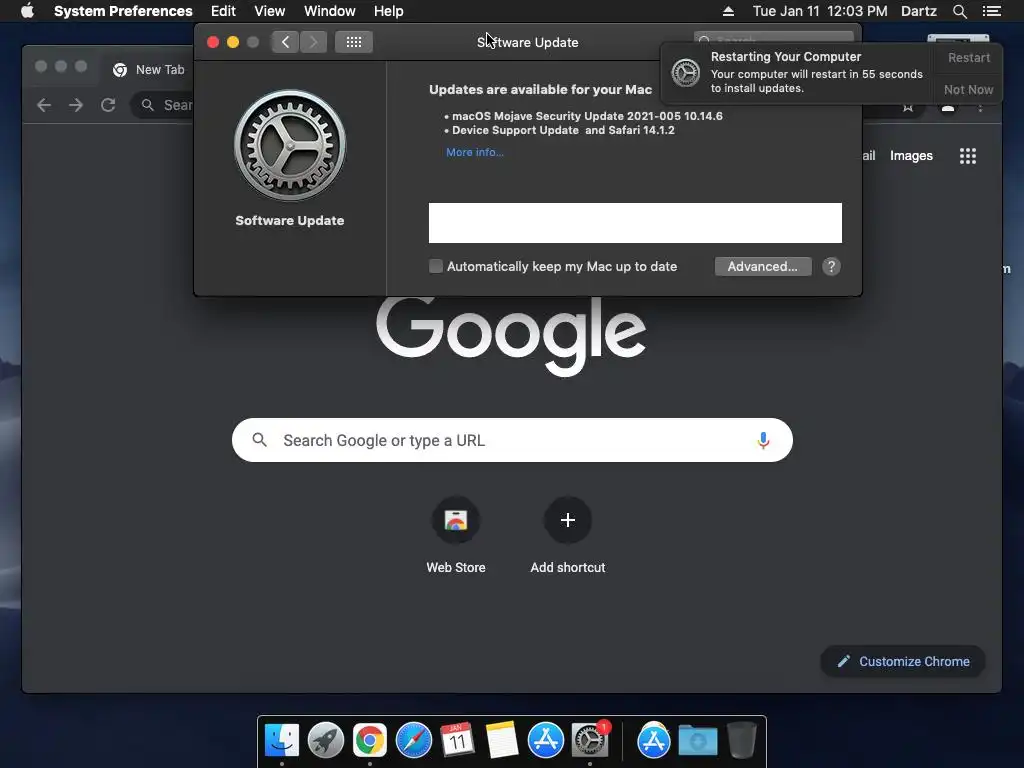The width and height of the screenshot is (1024, 768).
Task: Show all preferences grid button
Action: (353, 42)
